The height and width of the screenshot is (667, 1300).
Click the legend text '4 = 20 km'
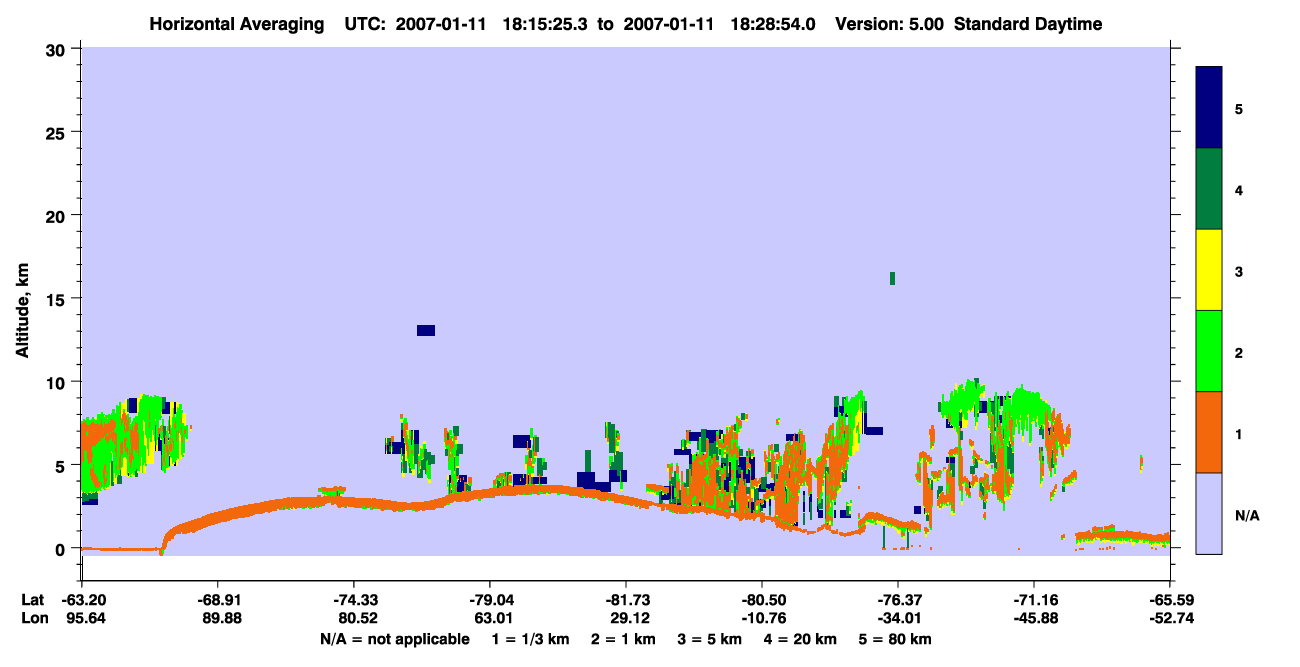tap(802, 639)
